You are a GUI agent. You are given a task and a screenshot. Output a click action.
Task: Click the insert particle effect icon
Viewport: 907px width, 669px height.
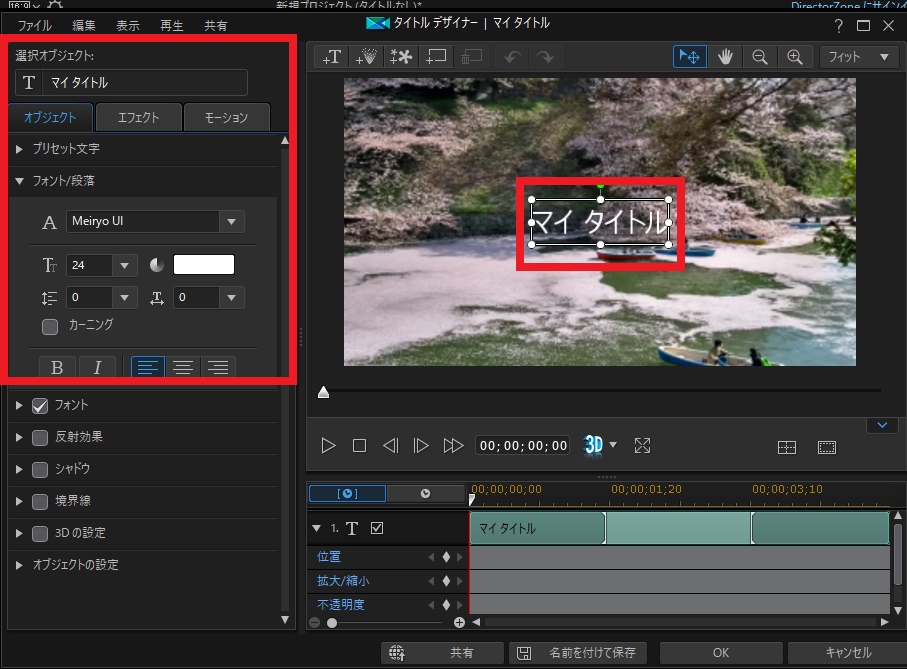click(x=365, y=57)
